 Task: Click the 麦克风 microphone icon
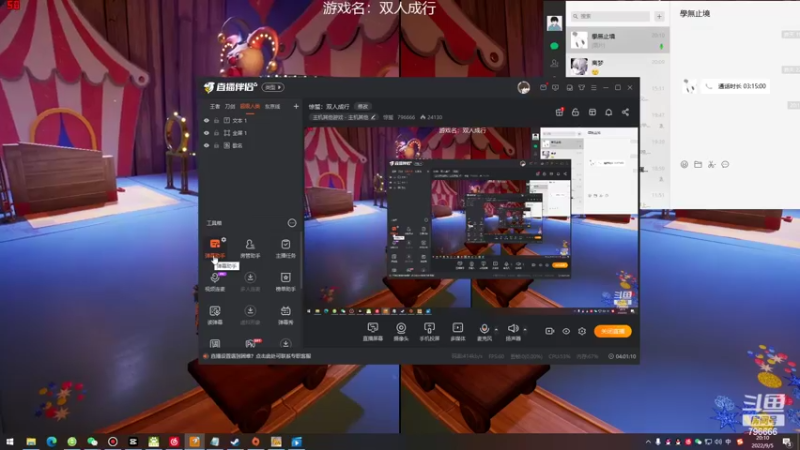(484, 331)
